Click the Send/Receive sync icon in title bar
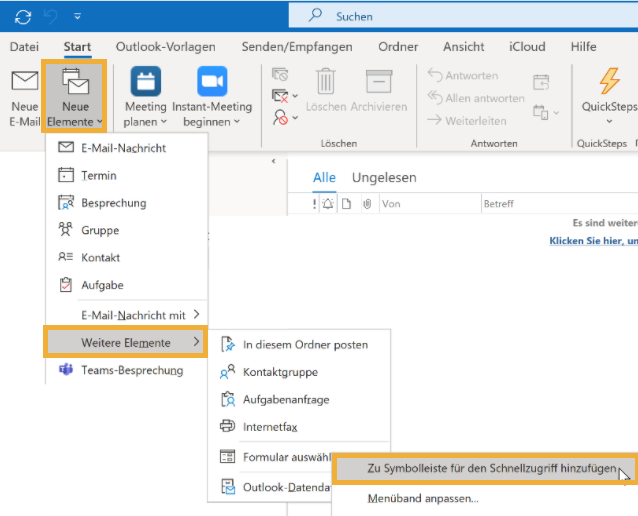Screen dimensions: 638x516 (x=23, y=17)
